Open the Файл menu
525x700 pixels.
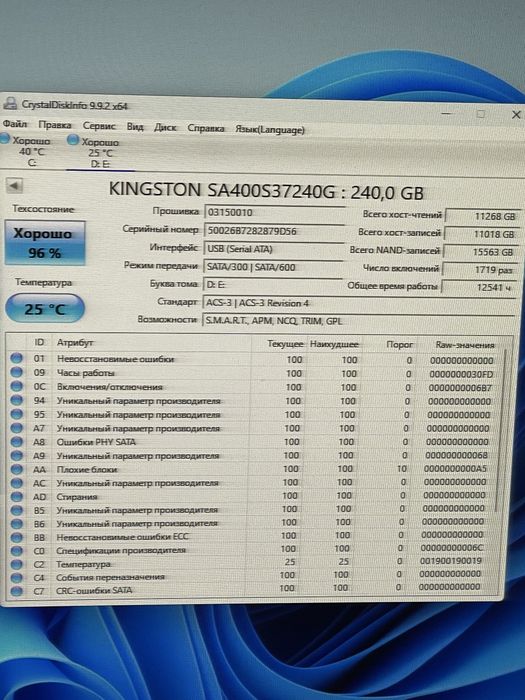(15, 124)
